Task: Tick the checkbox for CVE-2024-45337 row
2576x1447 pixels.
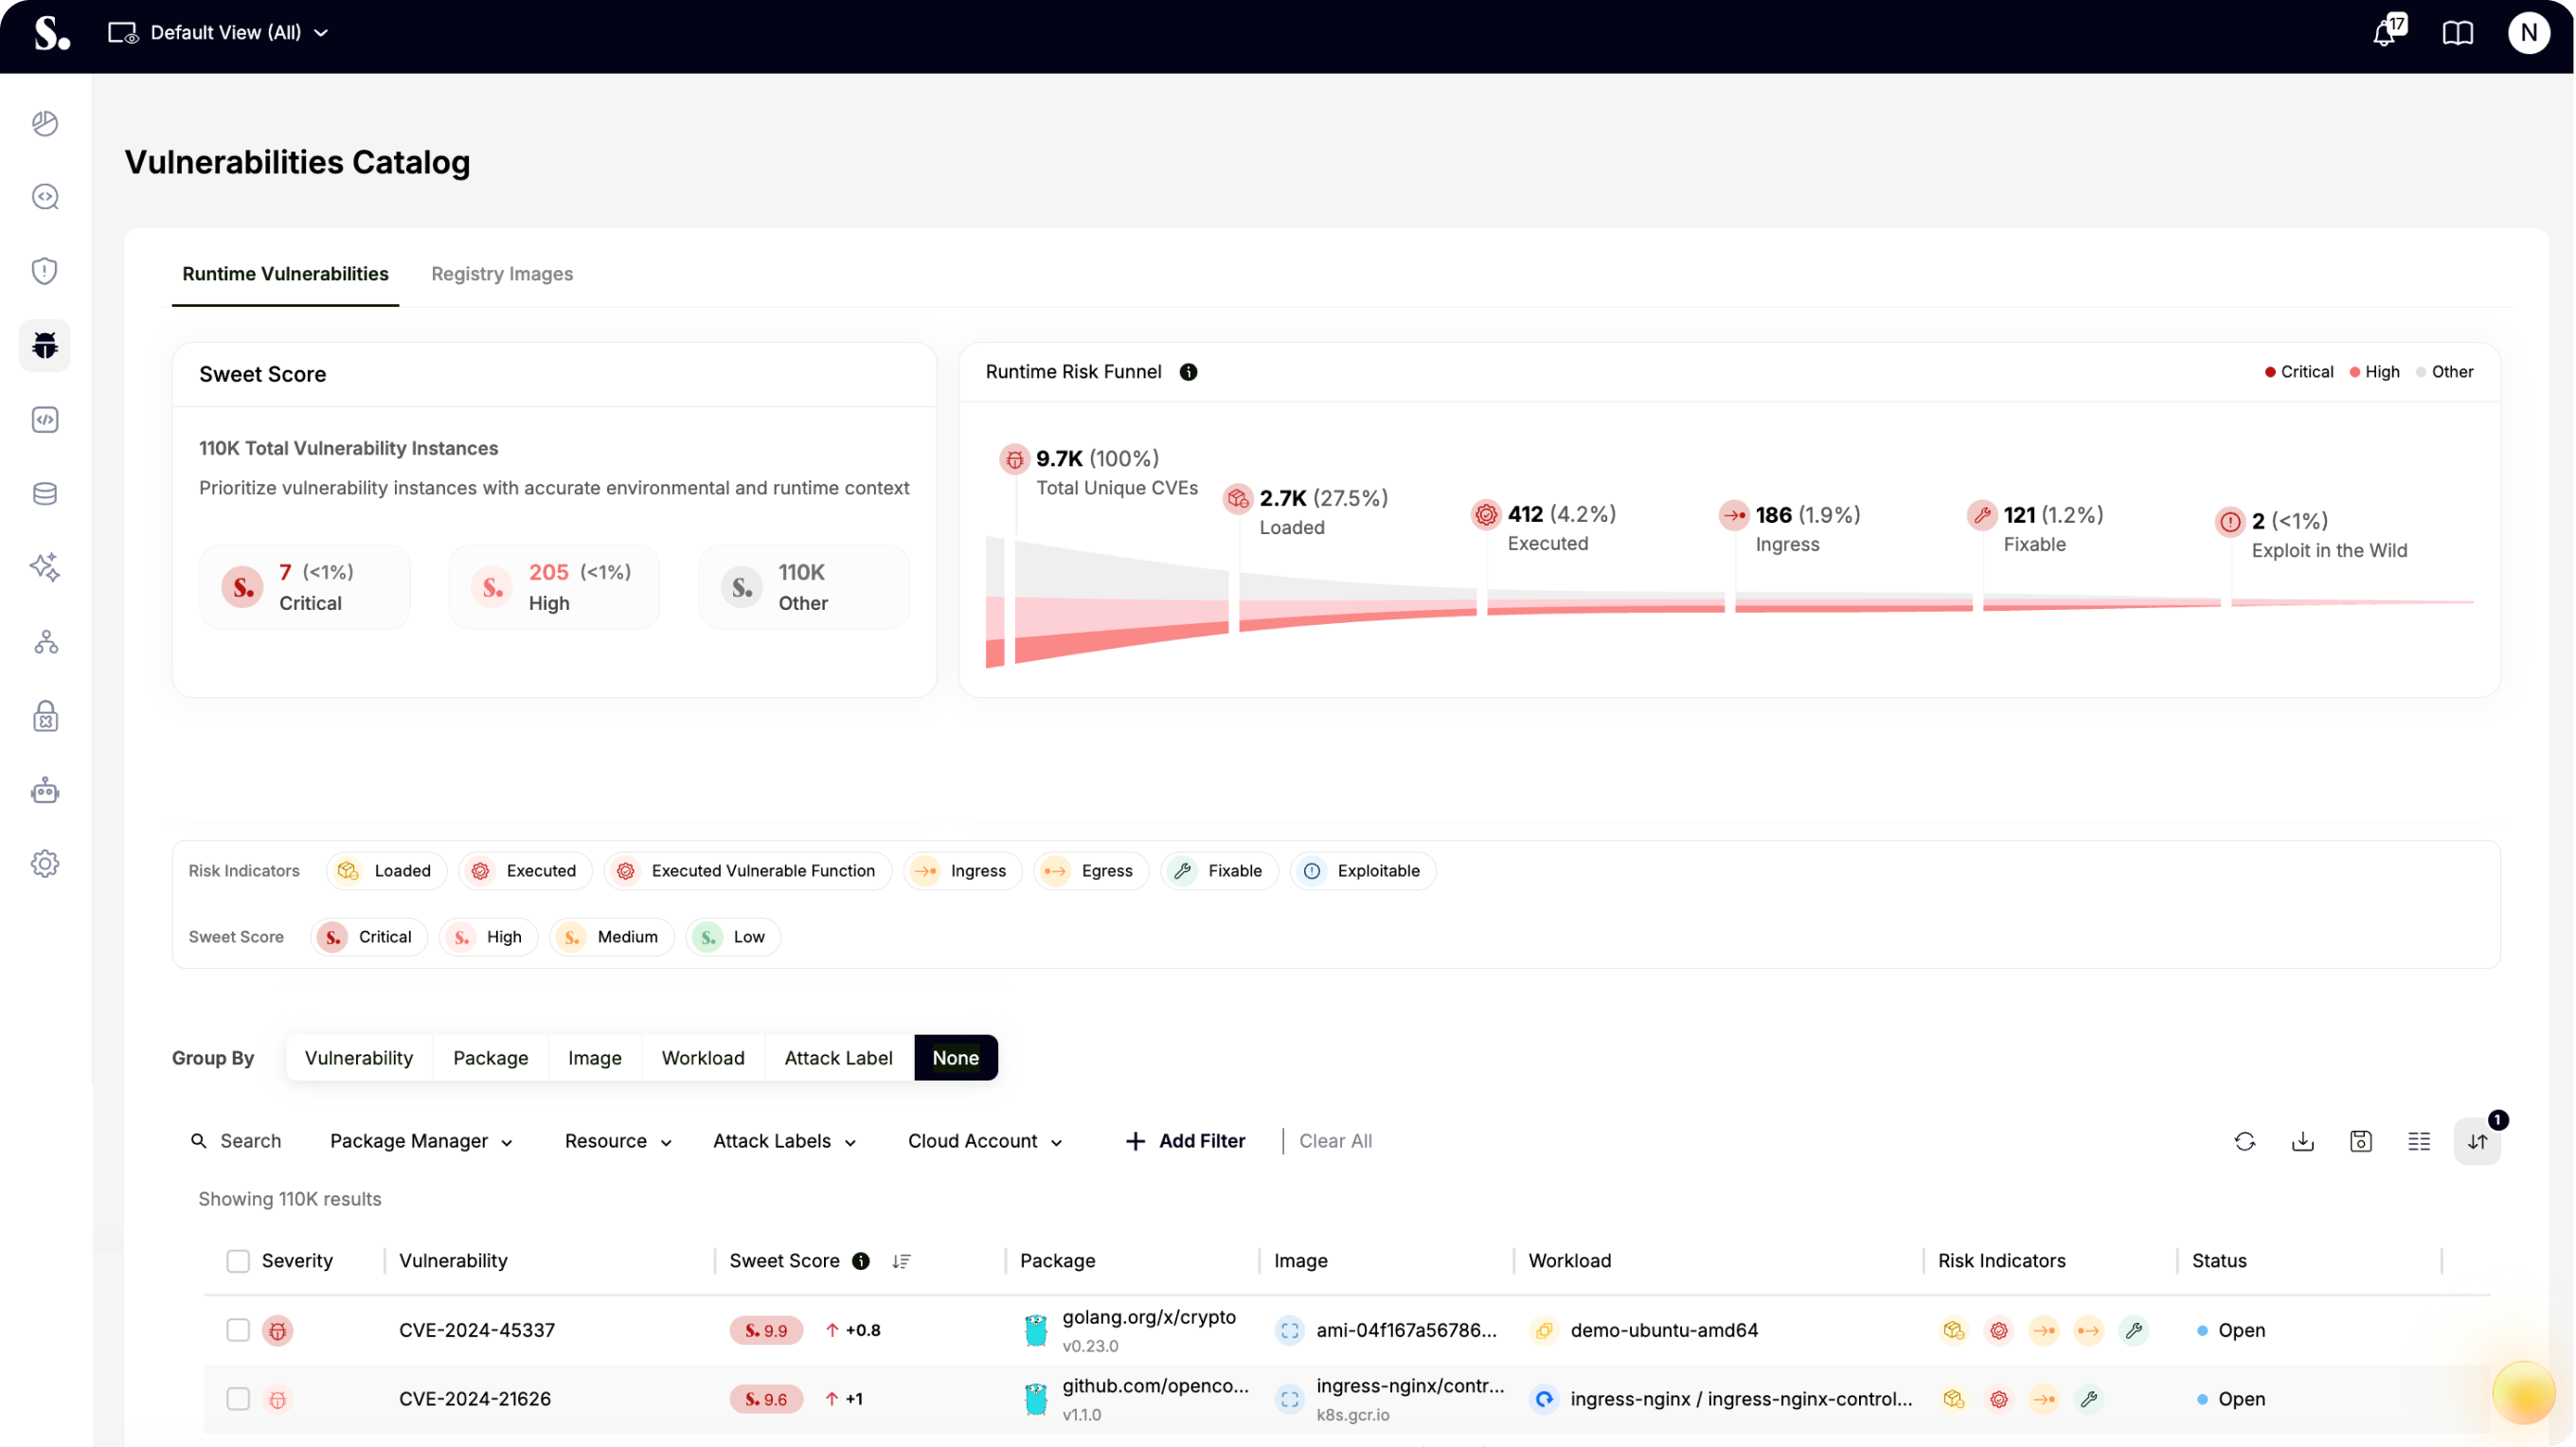Action: click(238, 1330)
